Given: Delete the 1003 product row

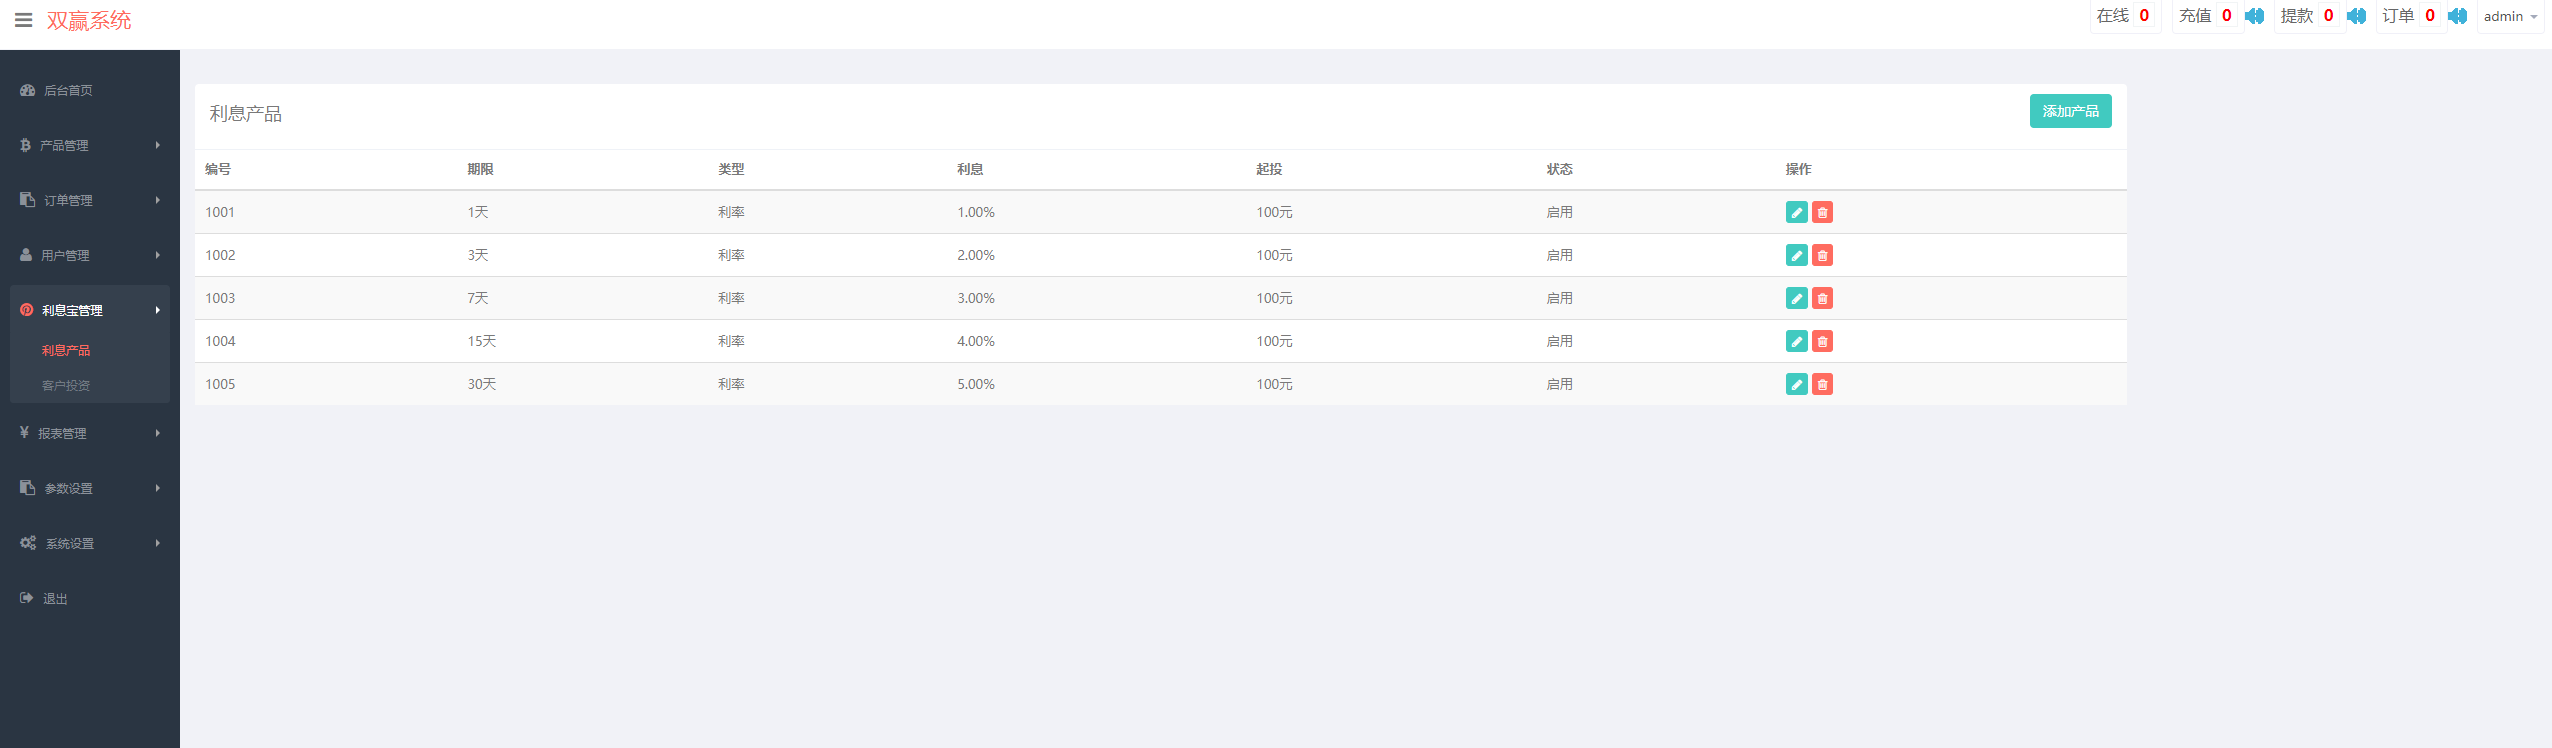Looking at the screenshot, I should (1822, 298).
